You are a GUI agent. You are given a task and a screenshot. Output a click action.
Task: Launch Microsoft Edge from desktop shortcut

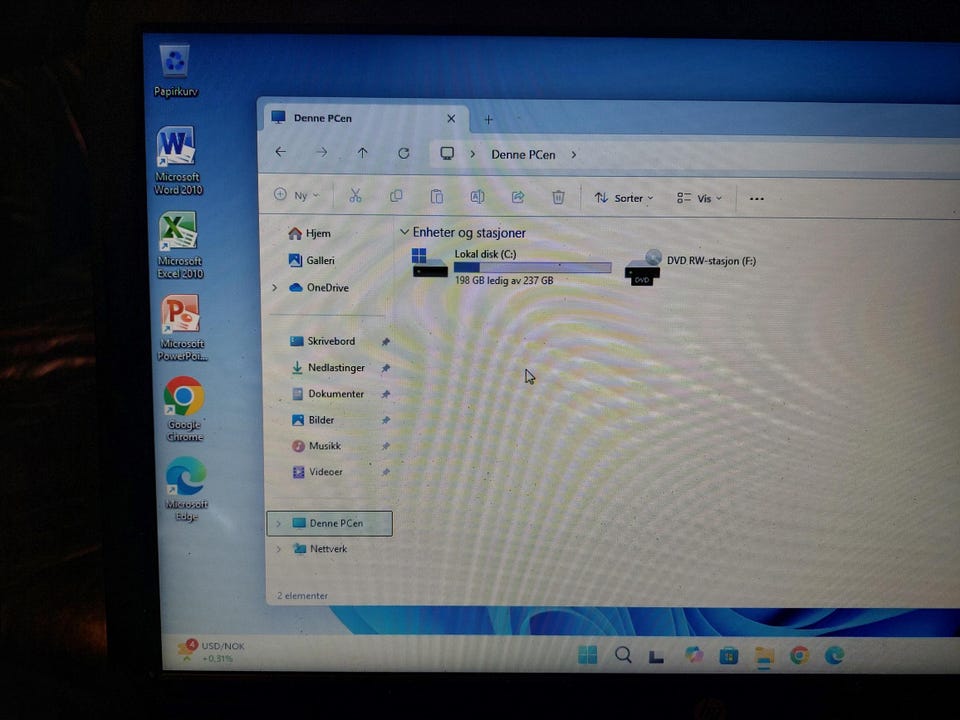[186, 489]
